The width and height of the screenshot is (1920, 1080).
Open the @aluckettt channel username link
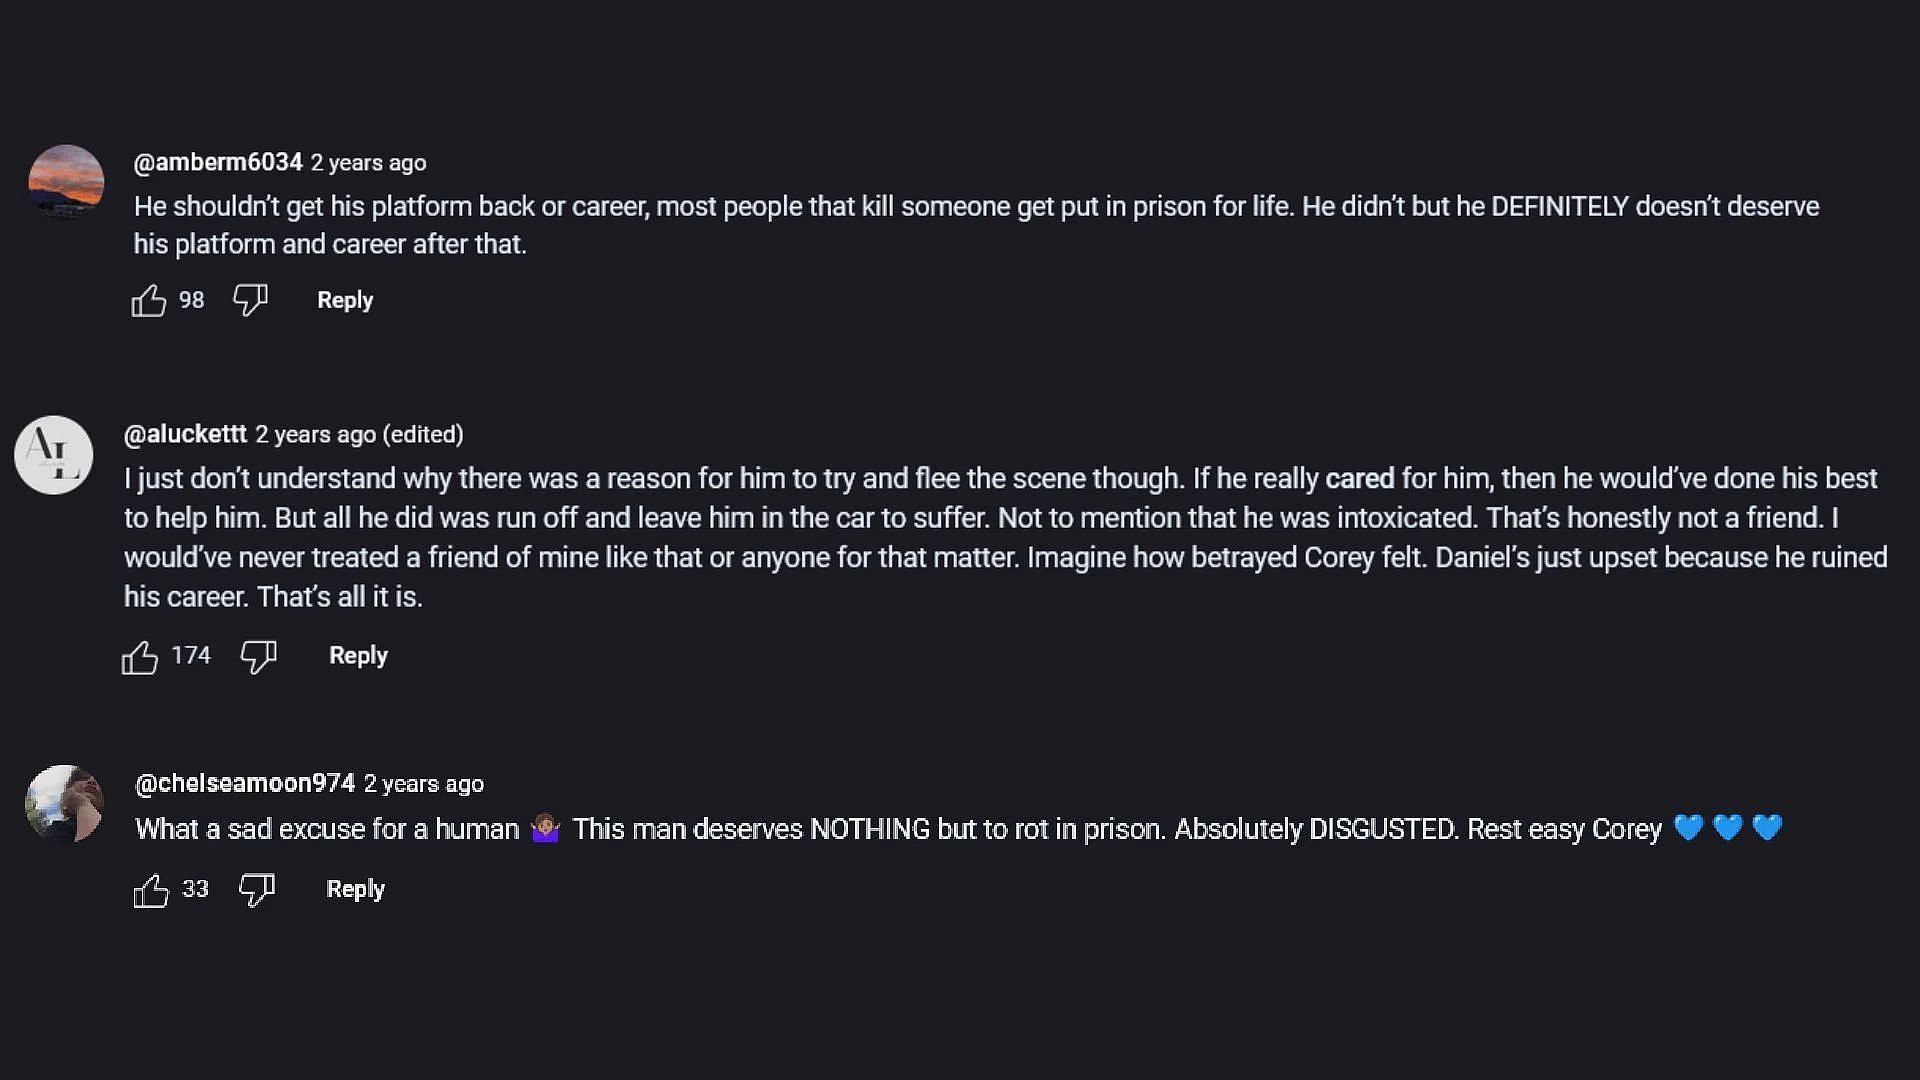[x=185, y=434]
